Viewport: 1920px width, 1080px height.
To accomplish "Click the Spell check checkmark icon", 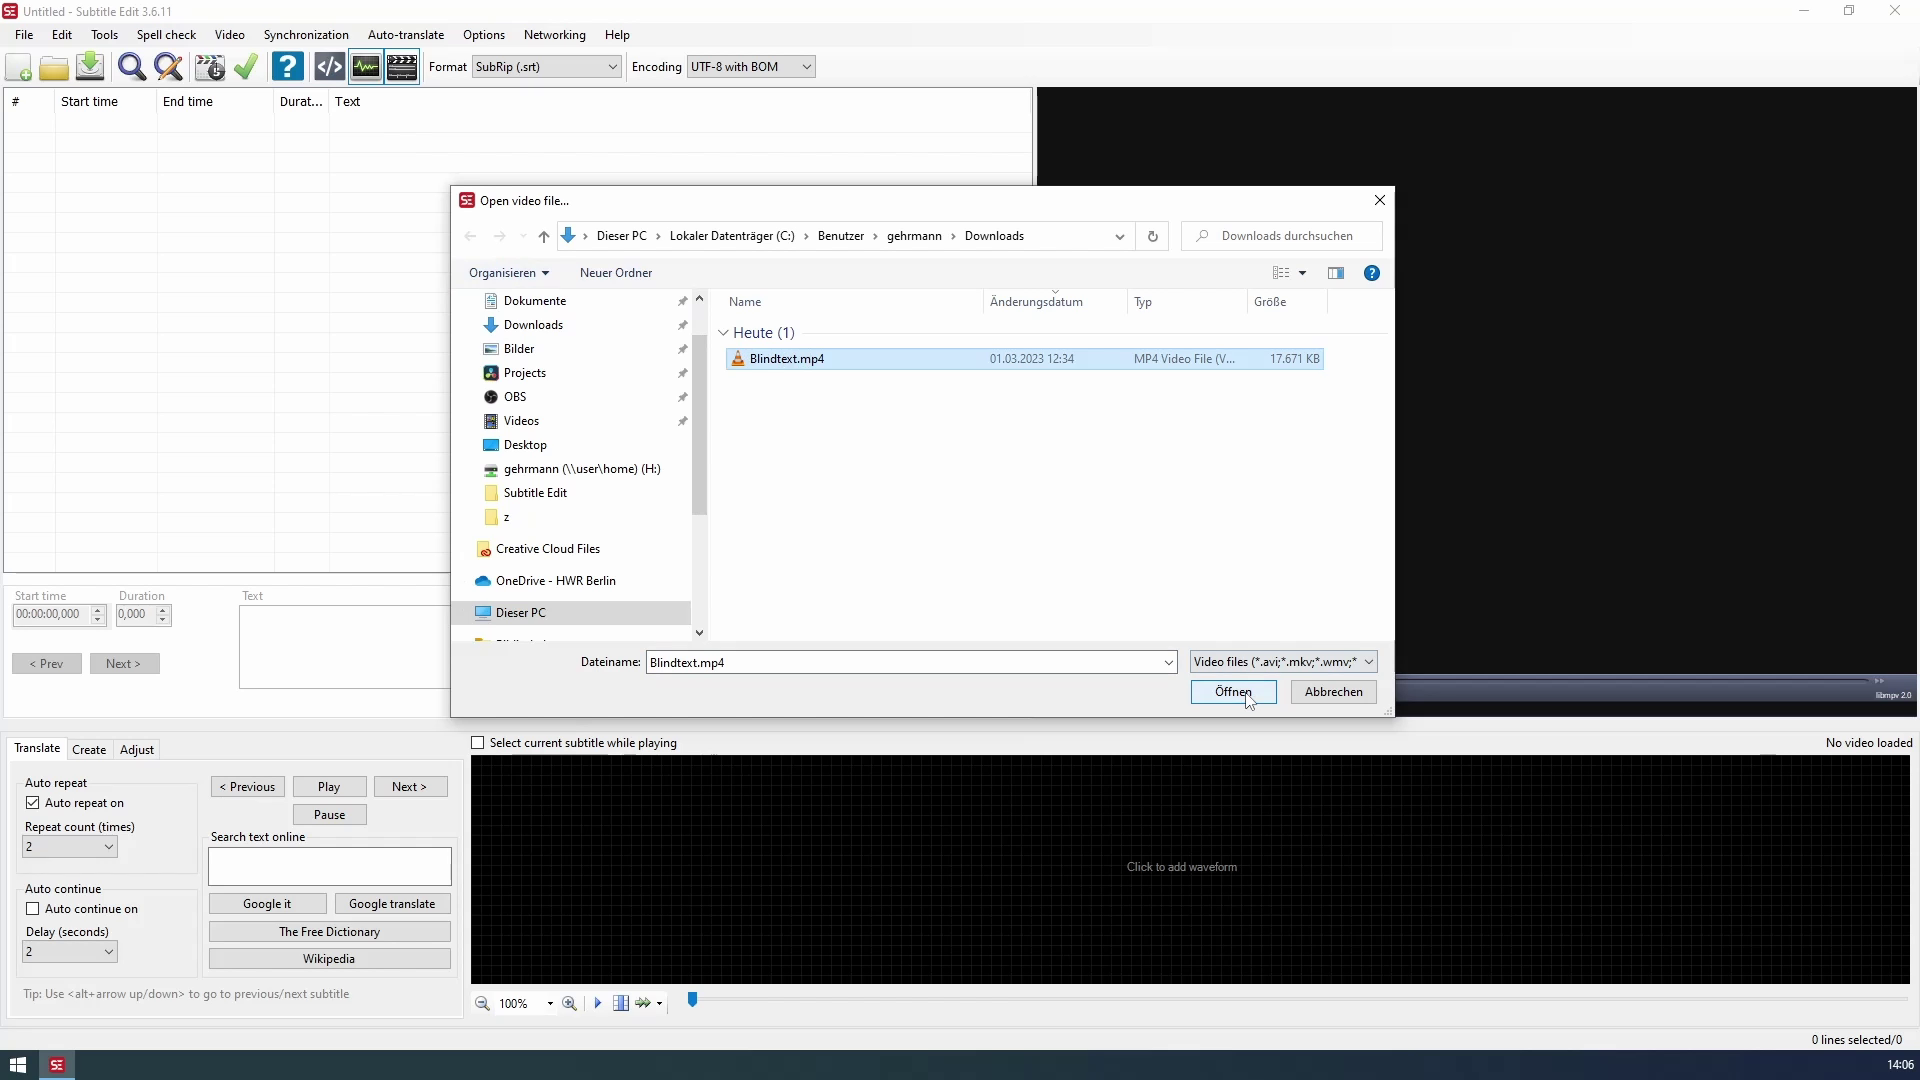I will (x=246, y=67).
